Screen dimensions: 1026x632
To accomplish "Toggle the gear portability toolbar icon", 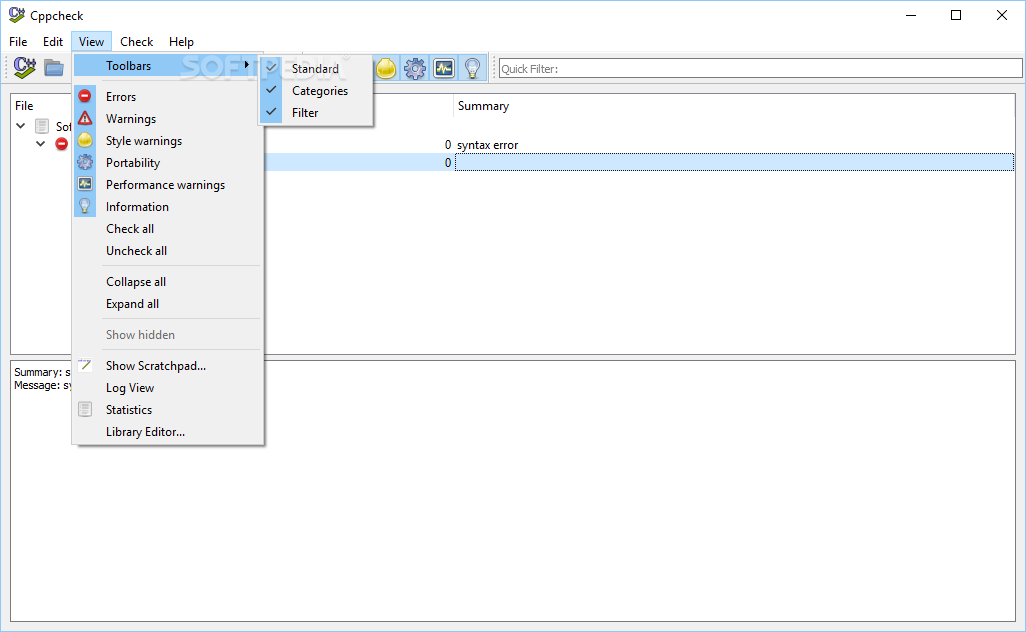I will pyautogui.click(x=415, y=68).
